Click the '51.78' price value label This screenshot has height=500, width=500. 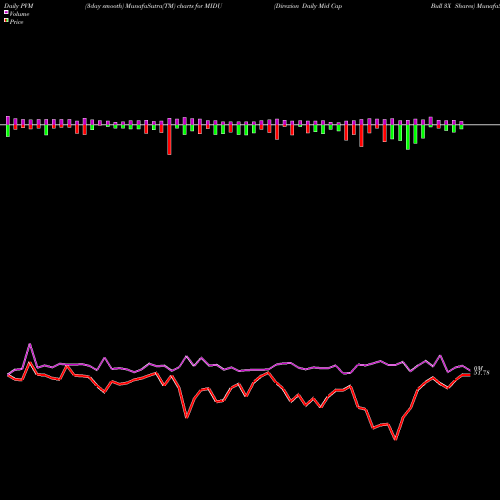click(x=481, y=373)
